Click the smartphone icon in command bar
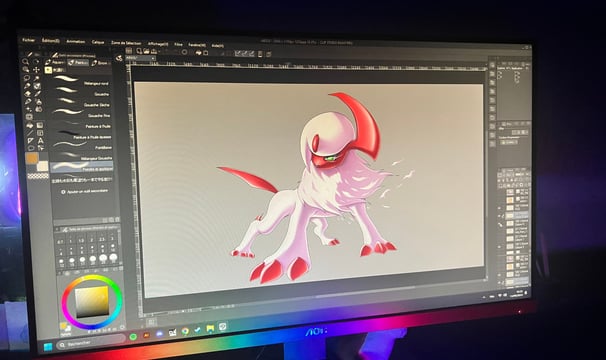Image resolution: width=606 pixels, height=360 pixels. pos(260,54)
